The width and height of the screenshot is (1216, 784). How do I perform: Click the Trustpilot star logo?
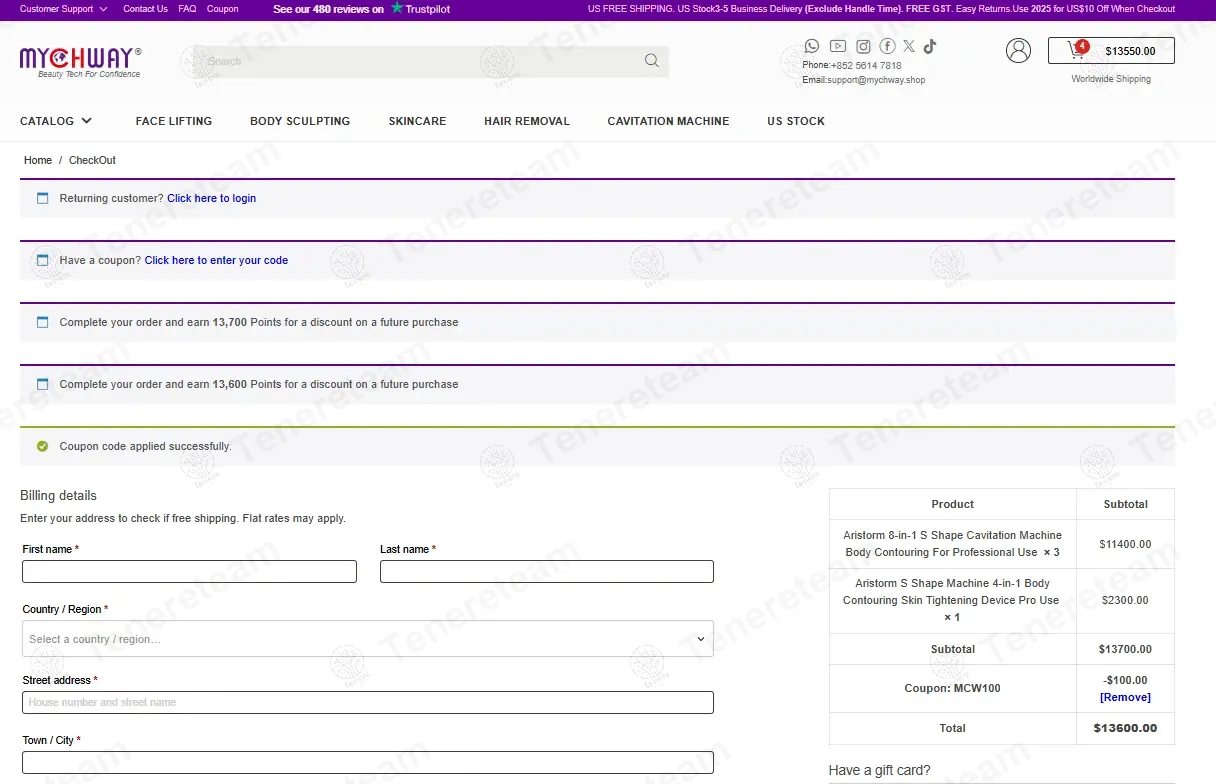397,8
